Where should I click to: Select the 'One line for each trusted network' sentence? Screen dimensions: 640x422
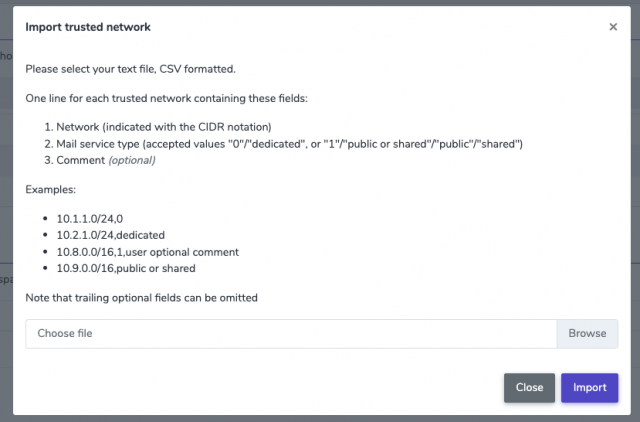click(x=167, y=98)
